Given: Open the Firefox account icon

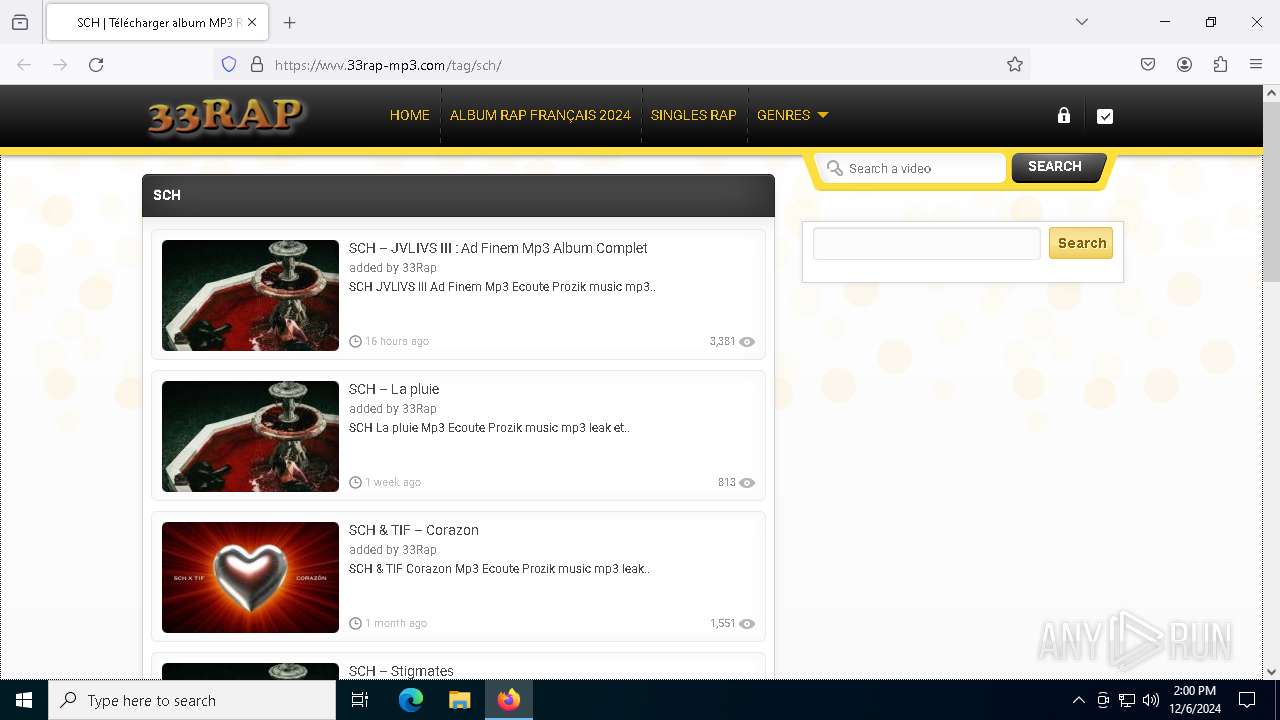Looking at the screenshot, I should tap(1184, 65).
